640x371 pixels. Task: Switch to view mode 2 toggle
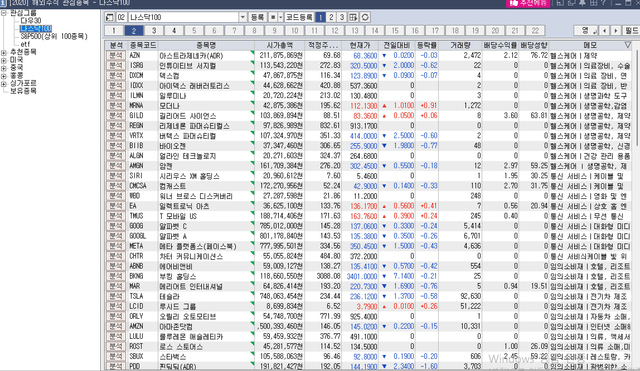[331, 17]
